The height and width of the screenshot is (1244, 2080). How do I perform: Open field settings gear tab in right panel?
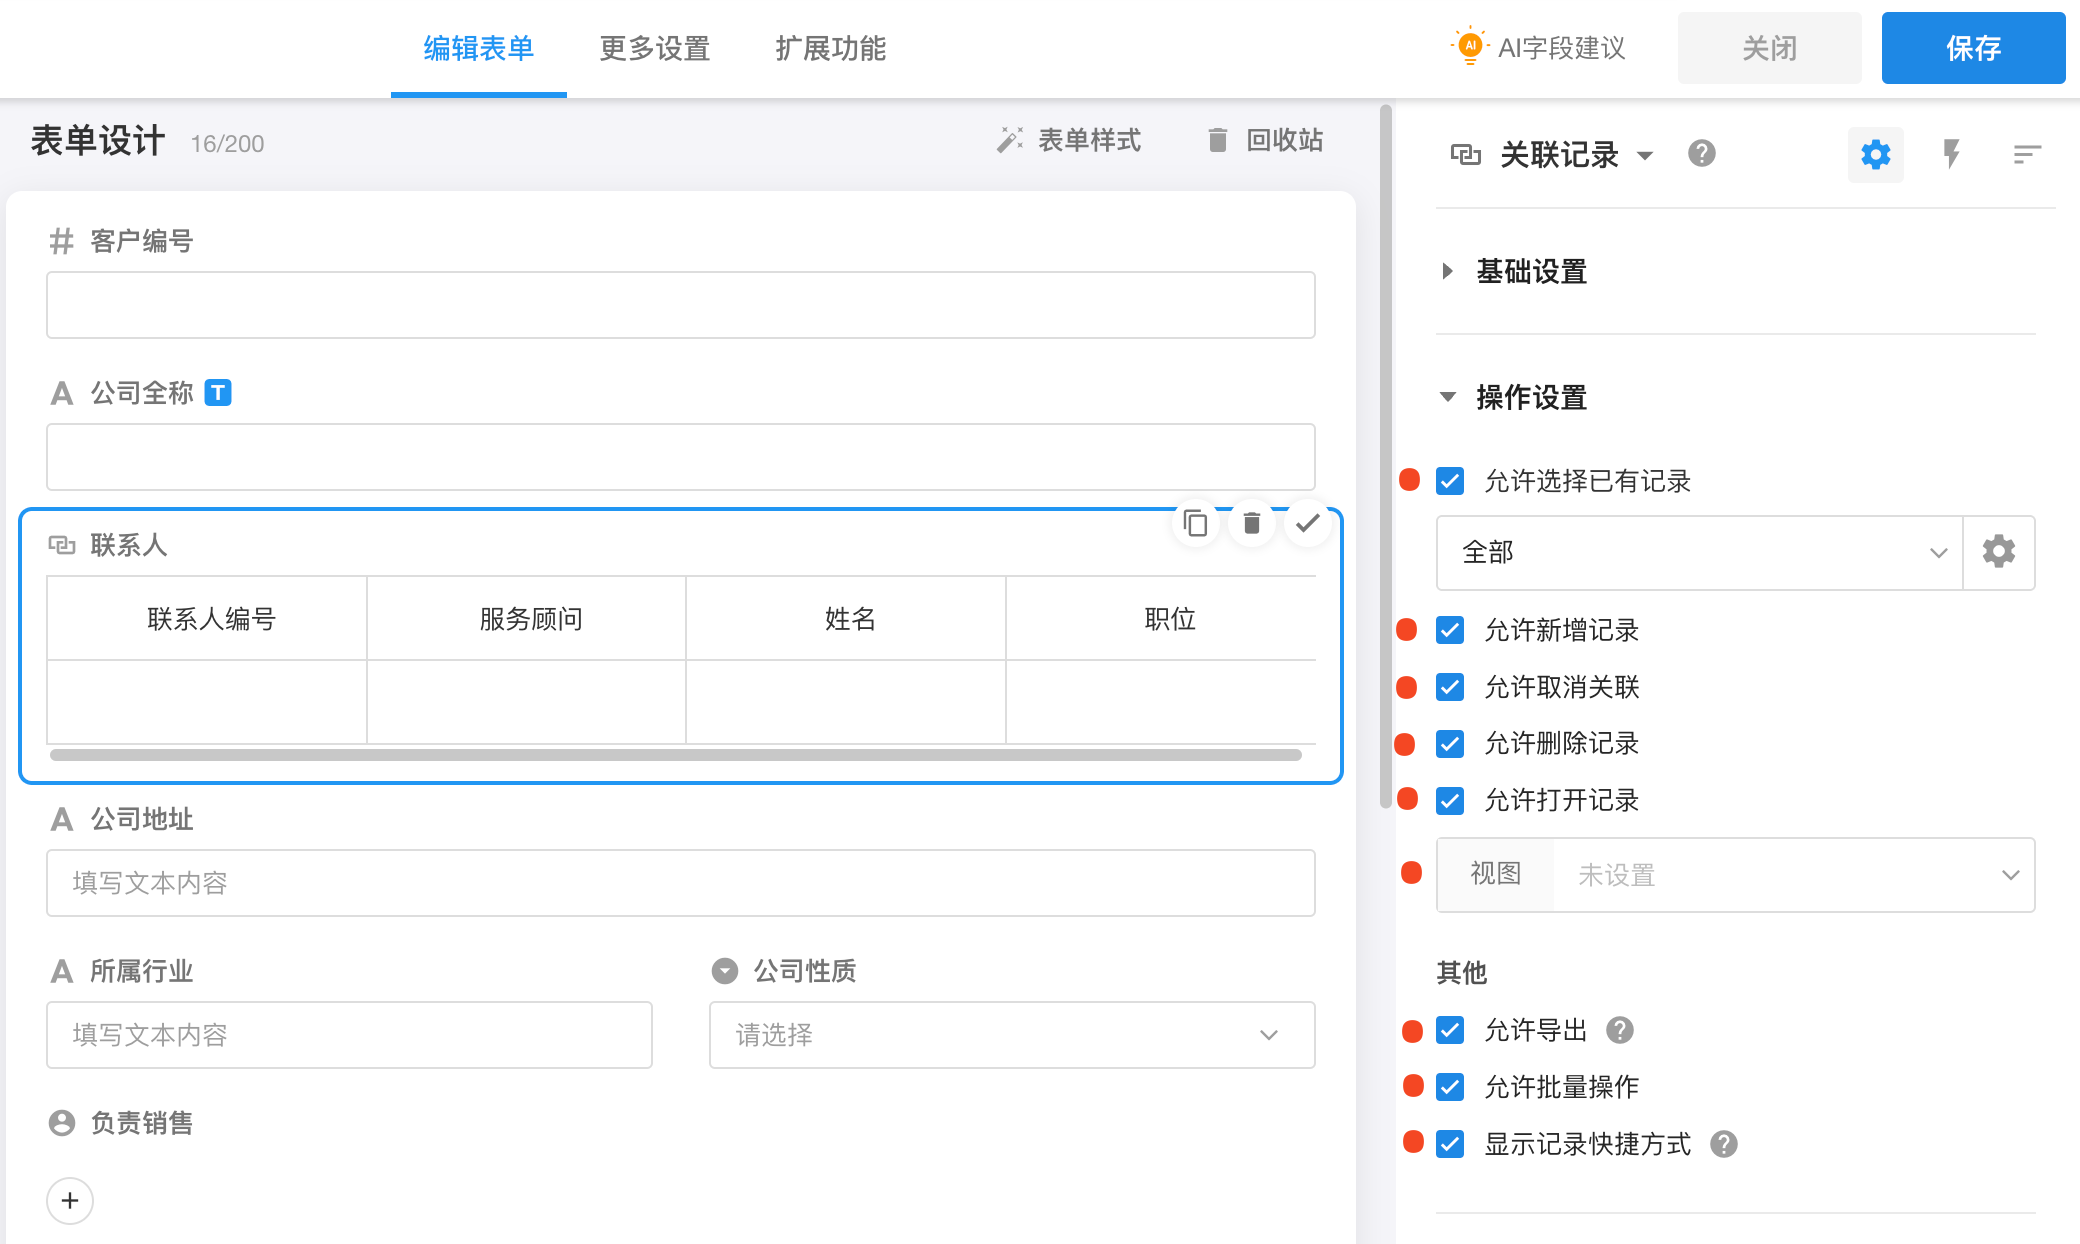(x=1875, y=154)
